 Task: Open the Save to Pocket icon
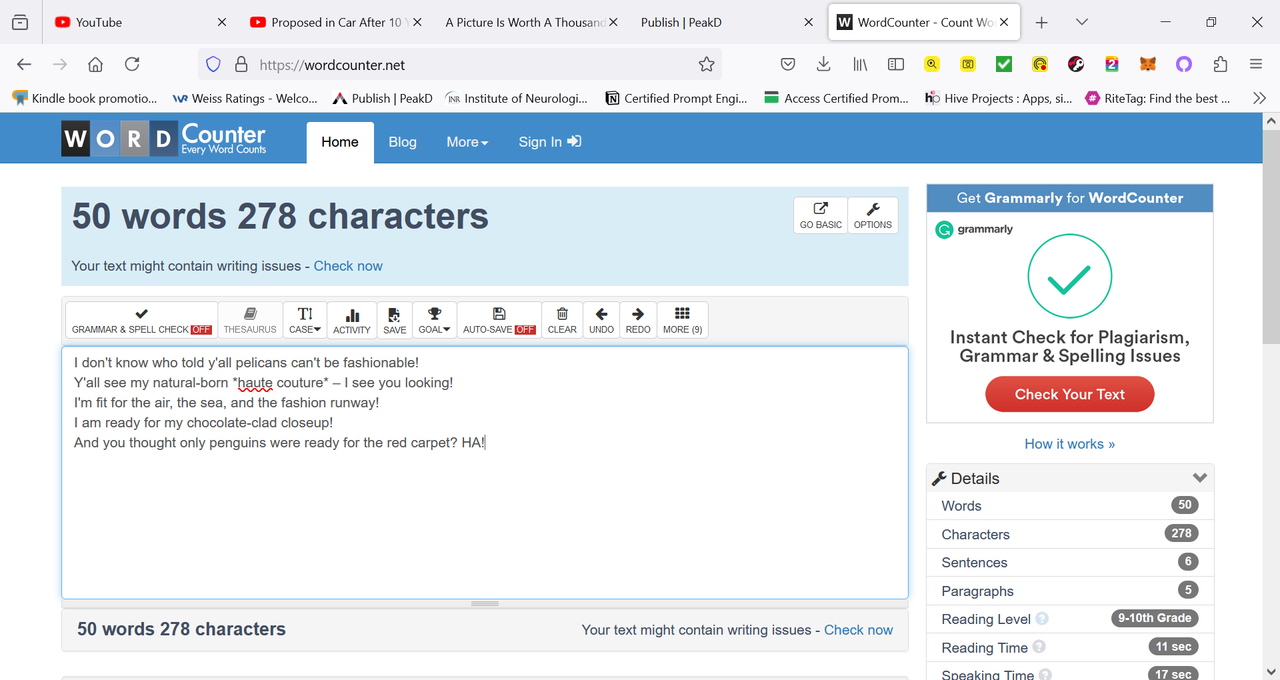pyautogui.click(x=788, y=64)
